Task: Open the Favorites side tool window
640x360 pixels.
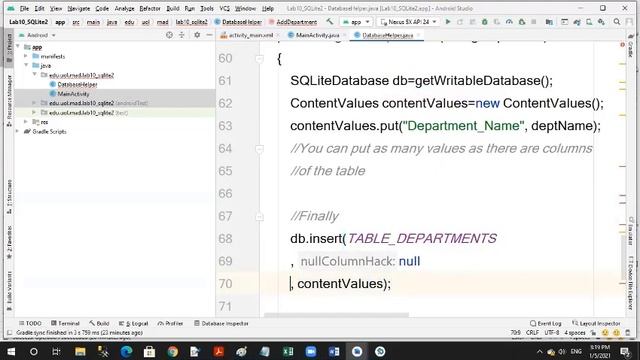Action: pos(9,241)
